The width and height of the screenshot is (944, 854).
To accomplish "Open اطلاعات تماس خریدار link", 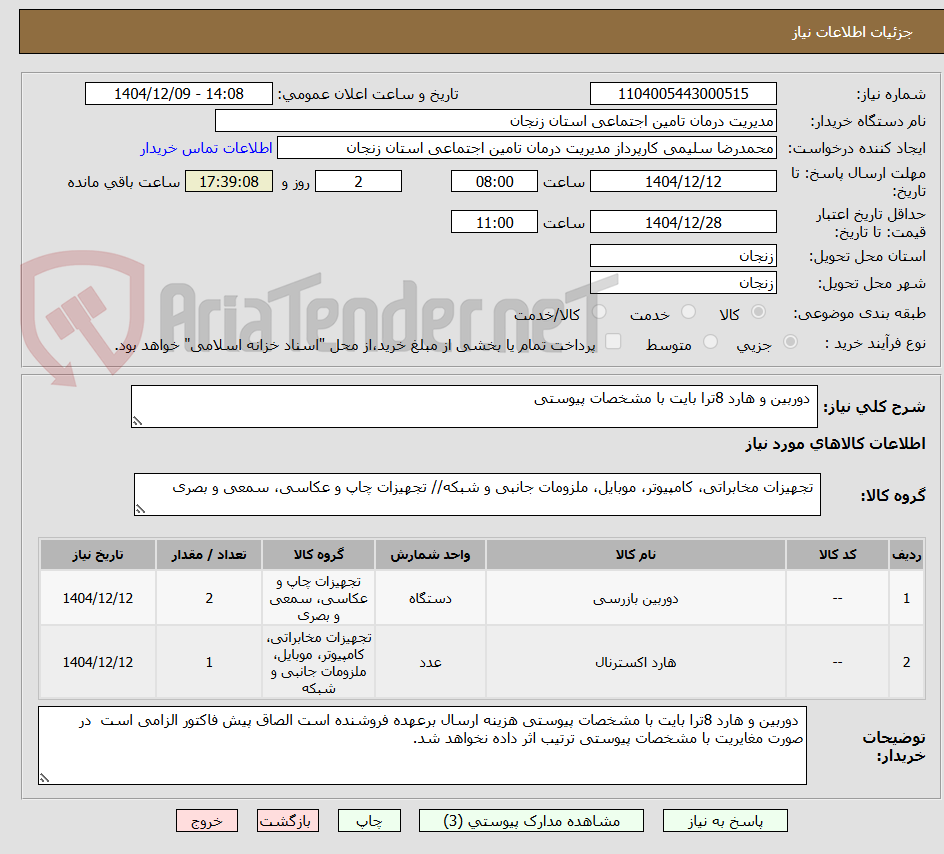I will (x=206, y=148).
